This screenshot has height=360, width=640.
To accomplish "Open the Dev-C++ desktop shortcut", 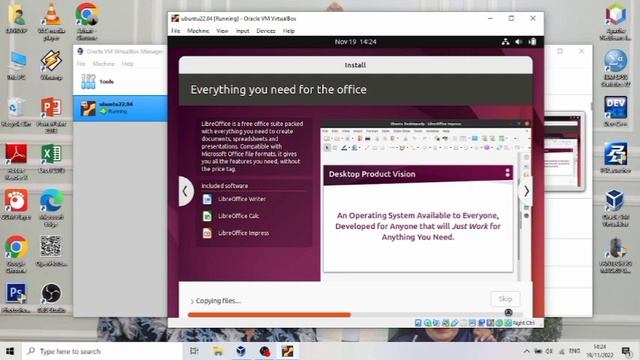I will tap(616, 111).
